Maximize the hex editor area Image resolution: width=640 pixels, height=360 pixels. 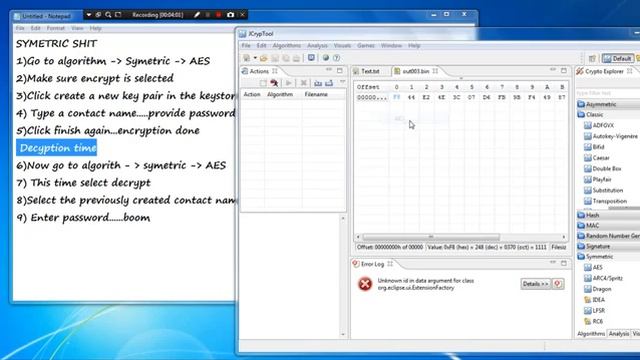pyautogui.click(x=564, y=71)
